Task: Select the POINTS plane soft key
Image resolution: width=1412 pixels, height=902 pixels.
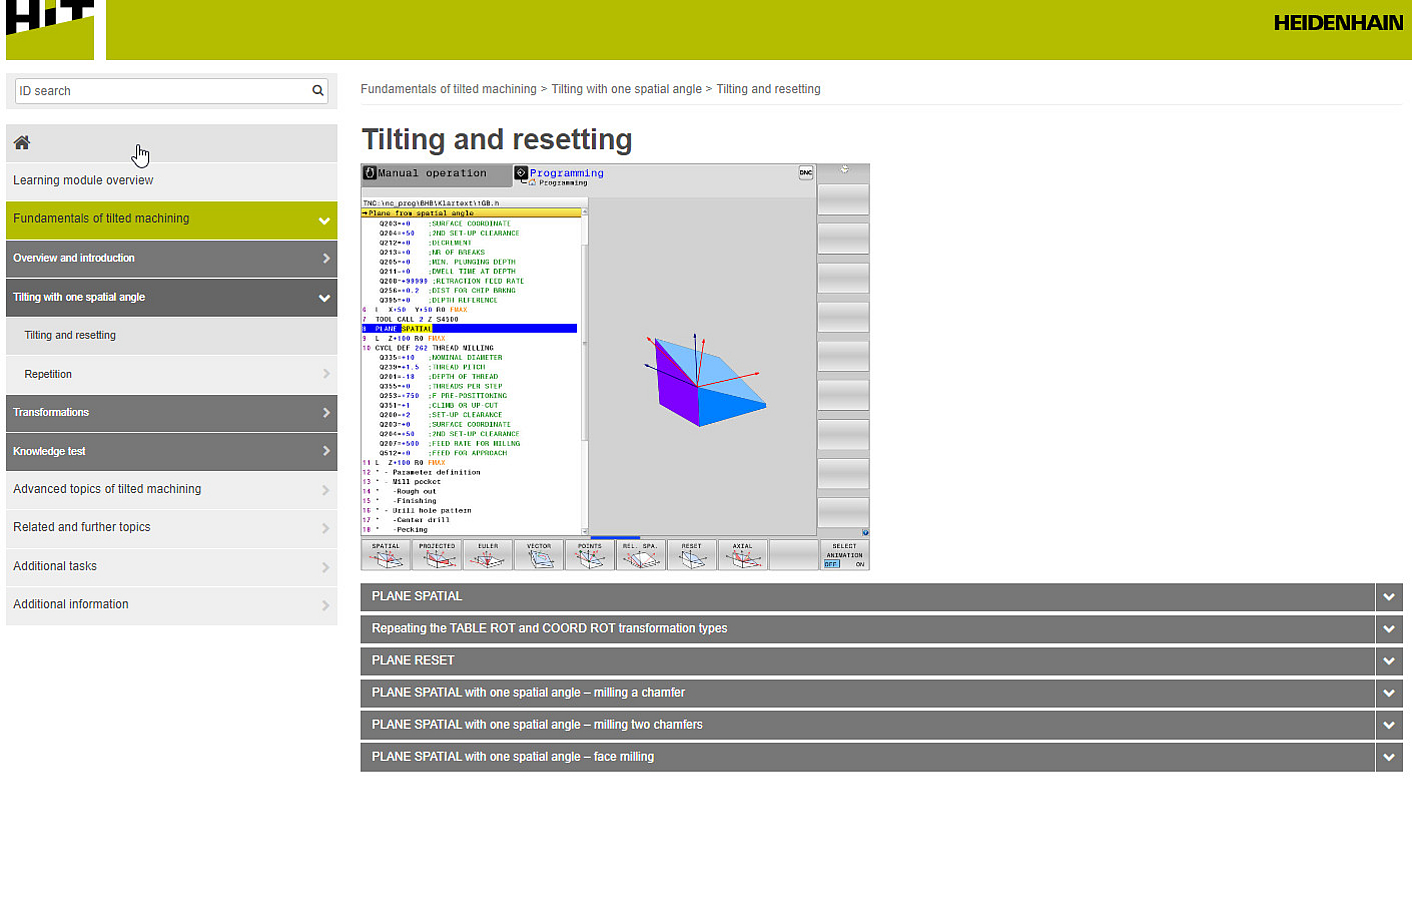Action: pos(590,555)
